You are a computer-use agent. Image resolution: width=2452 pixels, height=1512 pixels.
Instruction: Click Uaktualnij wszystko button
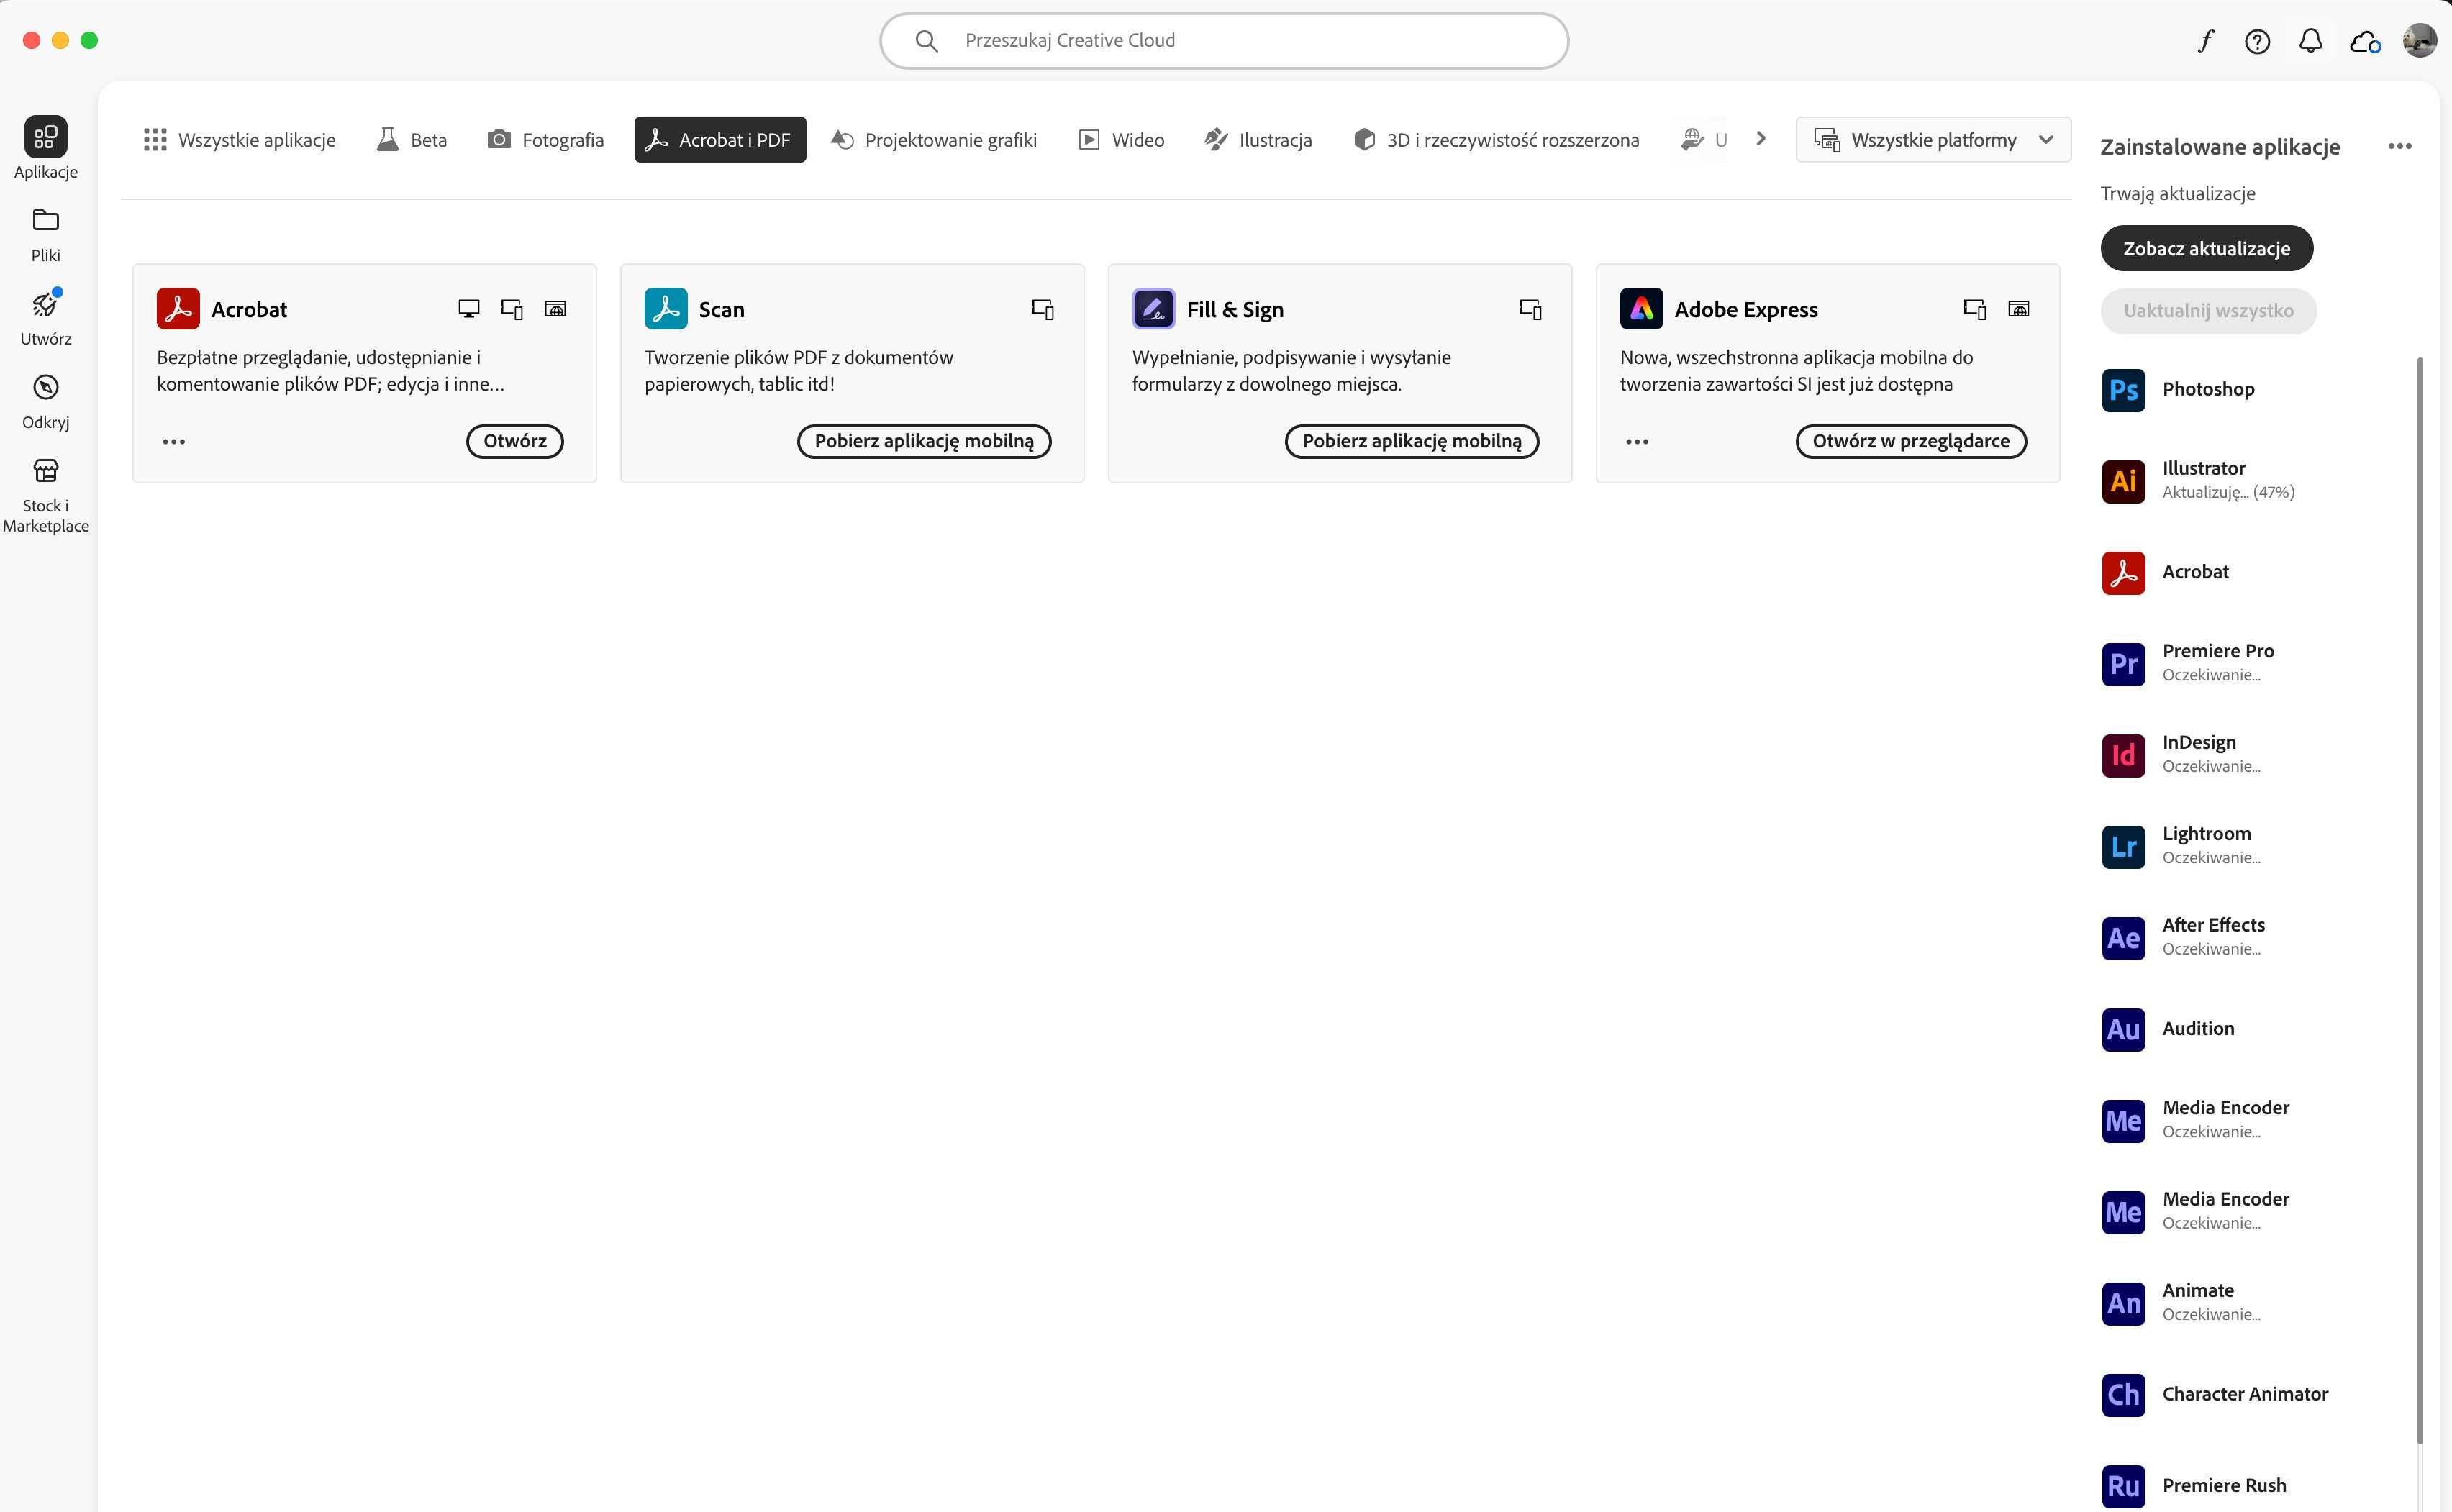click(2208, 311)
